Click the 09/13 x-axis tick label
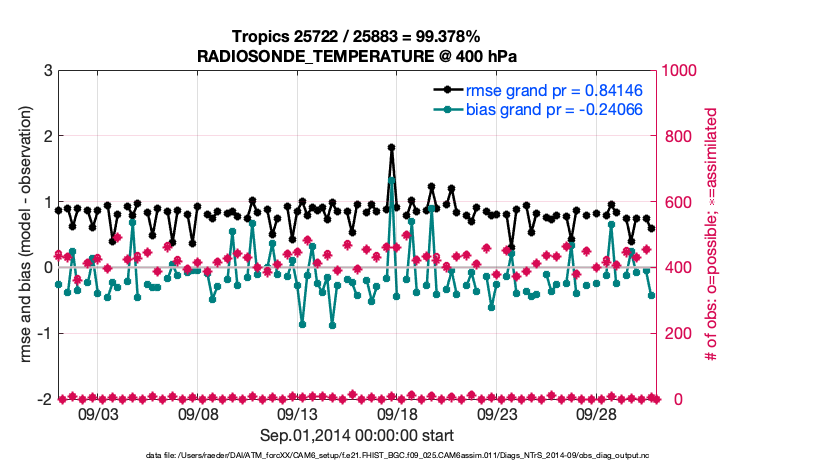Image resolution: width=830 pixels, height=470 pixels. click(x=297, y=414)
